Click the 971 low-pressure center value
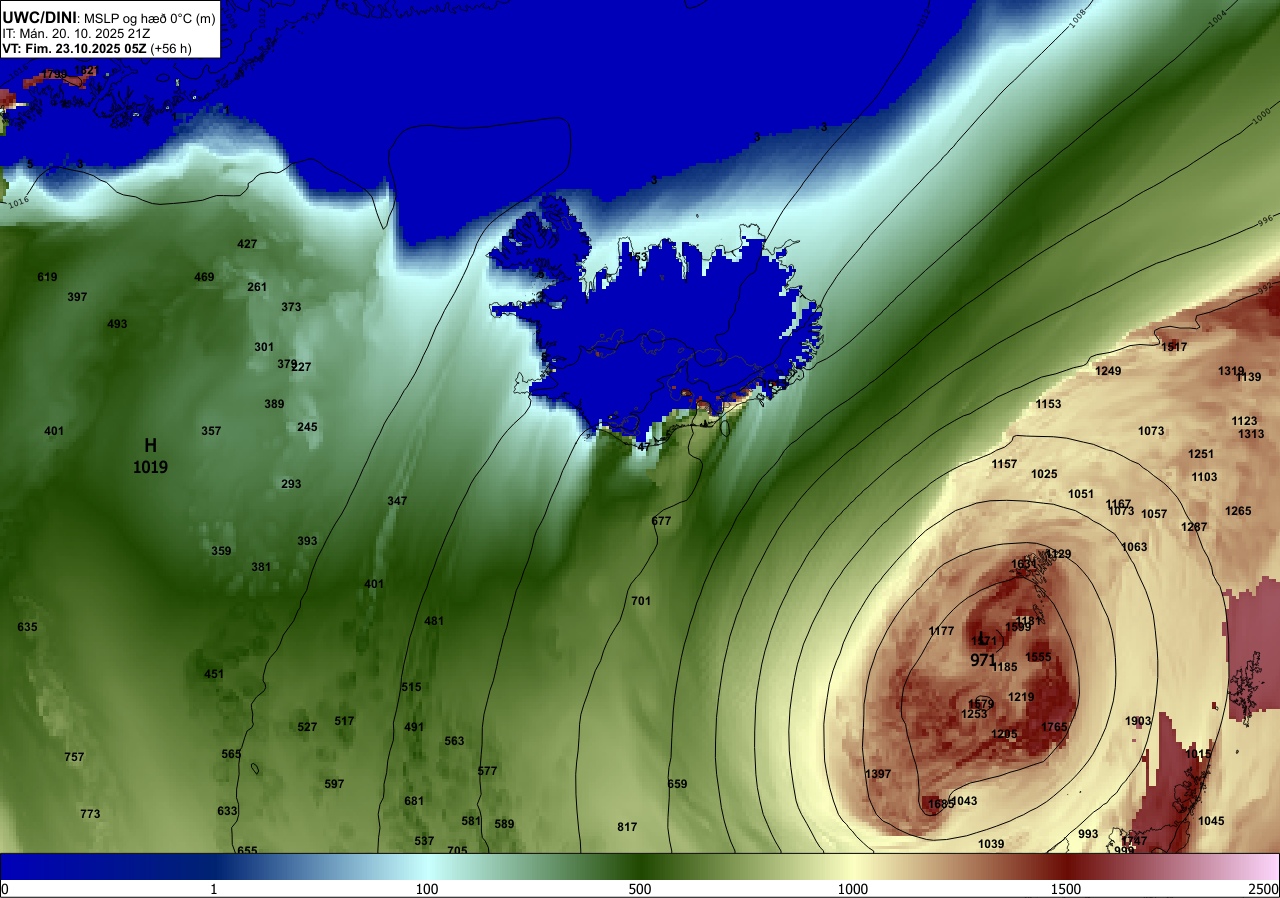This screenshot has width=1280, height=898. (983, 661)
